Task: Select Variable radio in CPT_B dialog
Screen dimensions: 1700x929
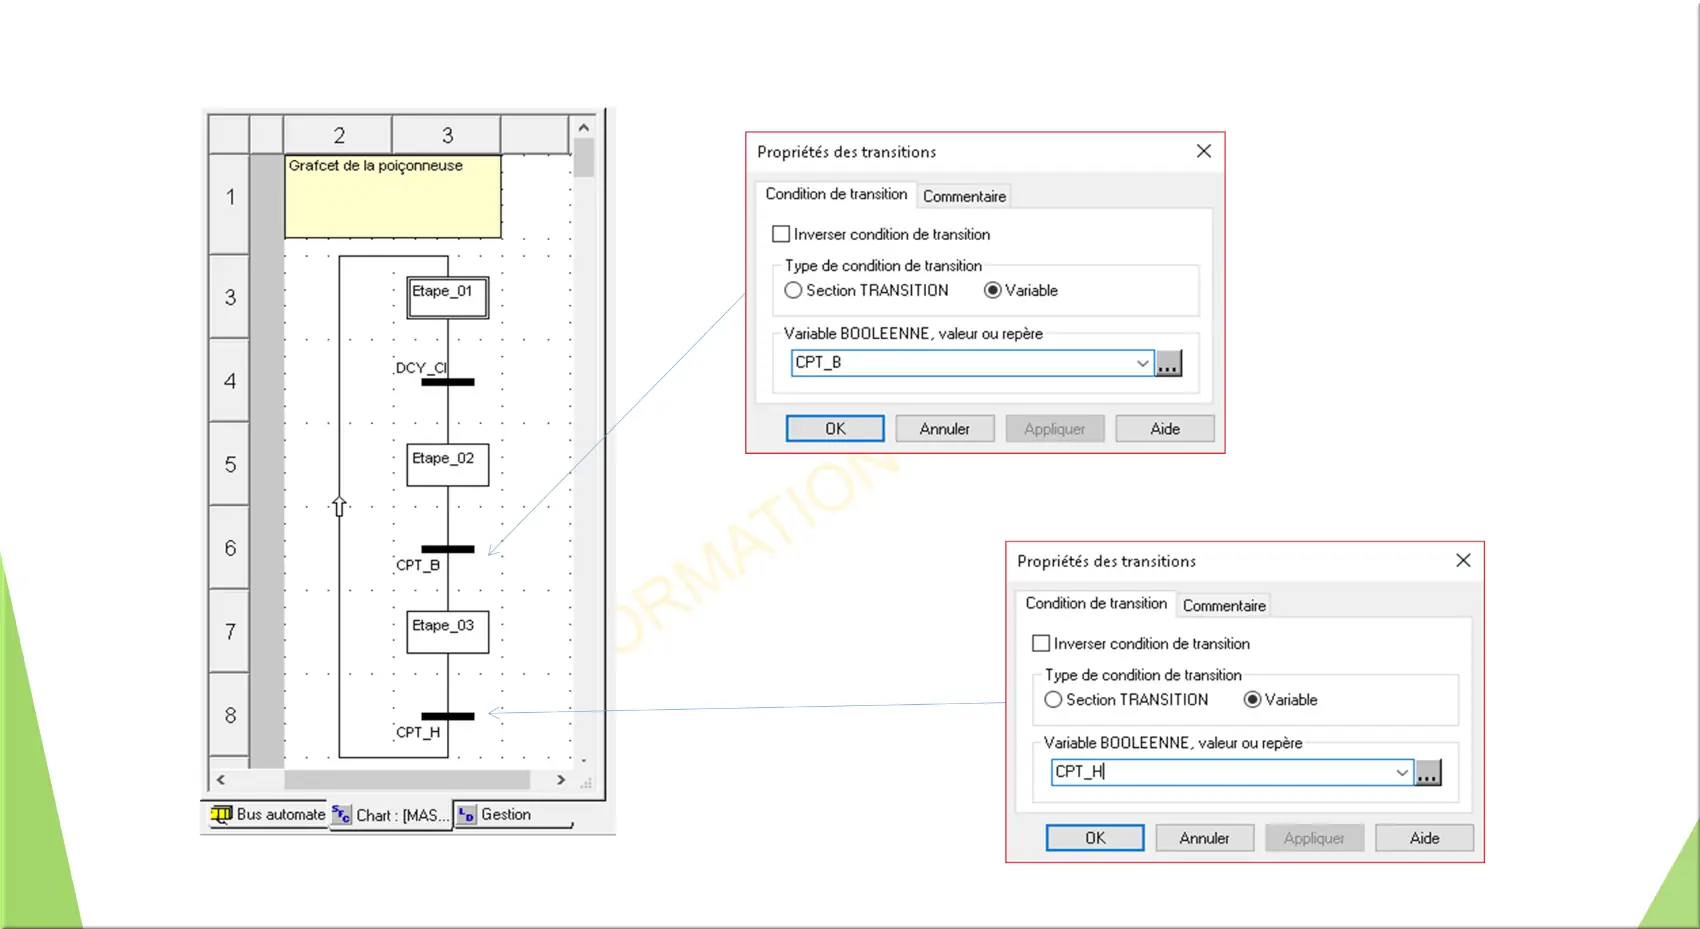Action: point(992,290)
